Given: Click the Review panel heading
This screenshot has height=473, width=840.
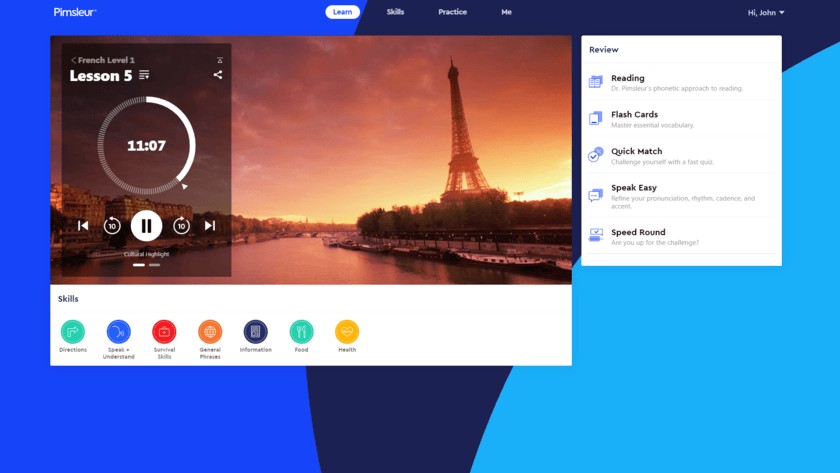Looking at the screenshot, I should tap(604, 49).
